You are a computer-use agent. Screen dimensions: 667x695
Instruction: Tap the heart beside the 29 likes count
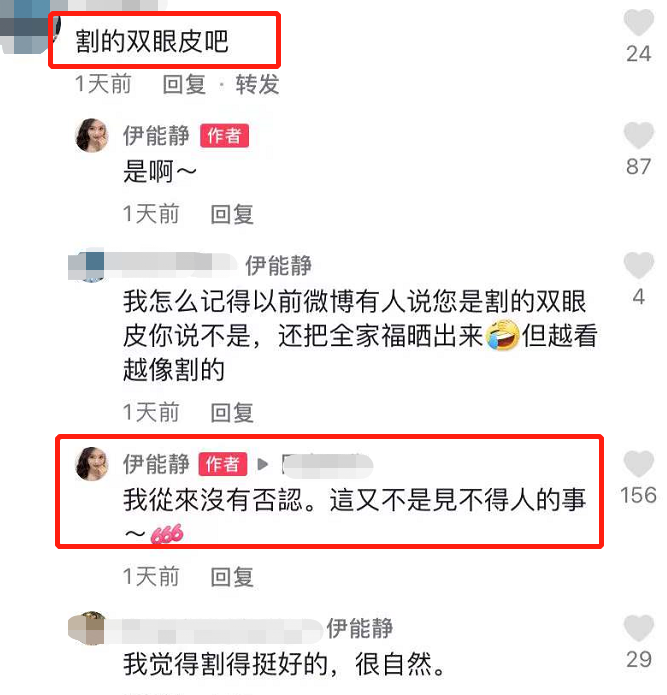coord(639,628)
